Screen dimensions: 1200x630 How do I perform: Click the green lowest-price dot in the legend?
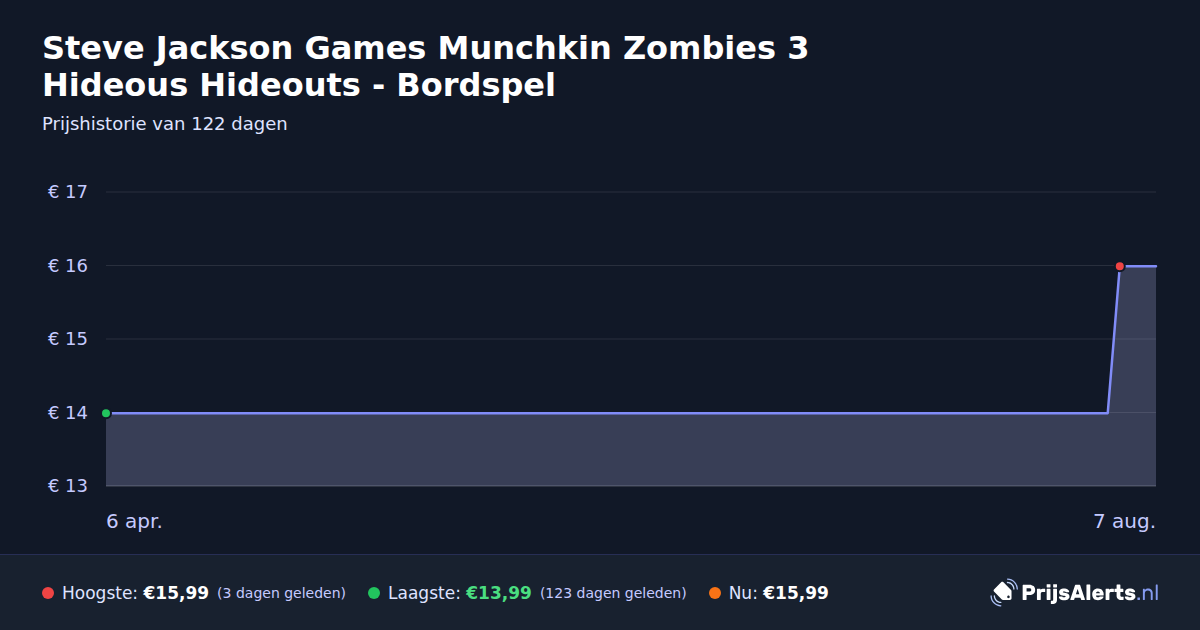point(374,593)
